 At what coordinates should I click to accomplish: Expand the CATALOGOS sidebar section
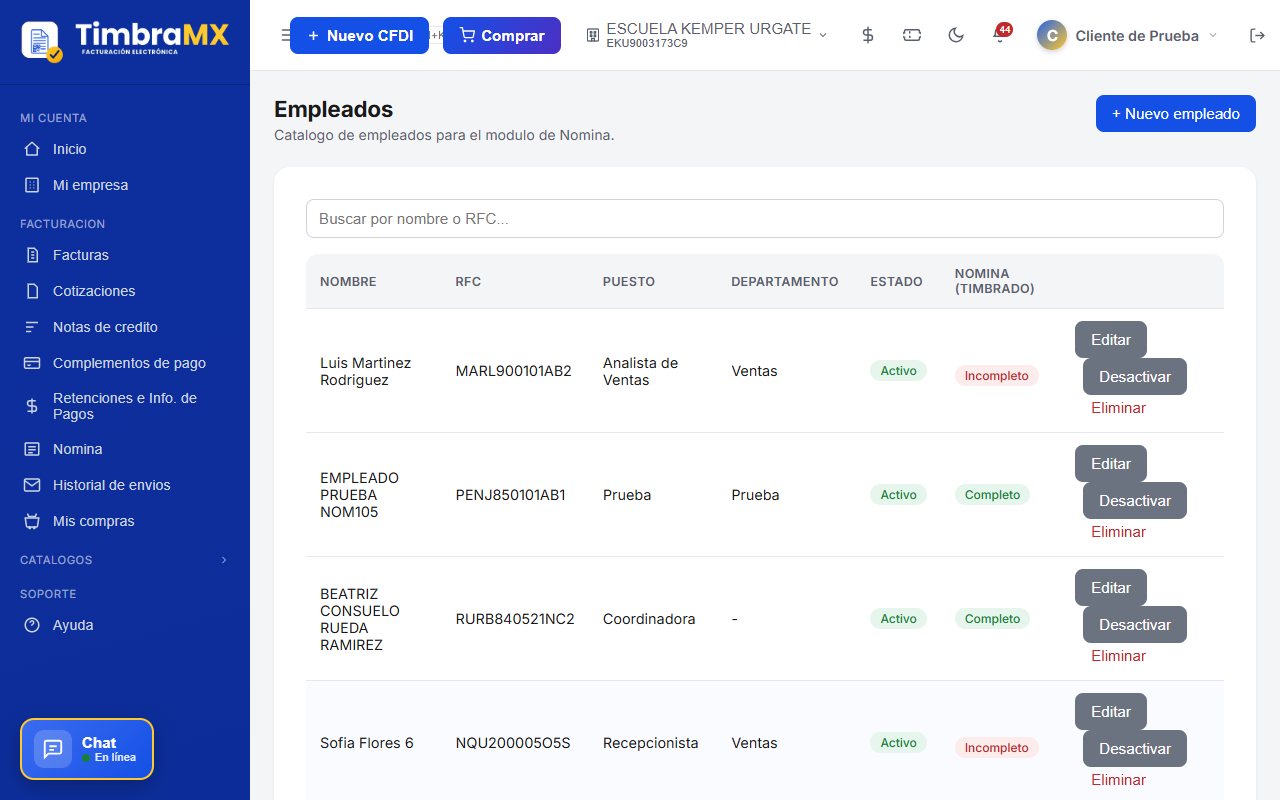click(x=125, y=560)
